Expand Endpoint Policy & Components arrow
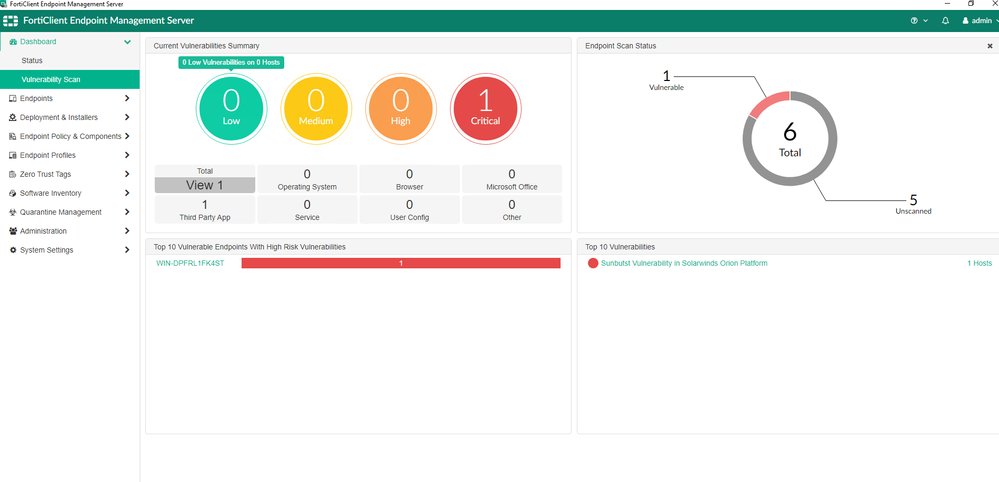The height and width of the screenshot is (482, 999). tap(127, 136)
